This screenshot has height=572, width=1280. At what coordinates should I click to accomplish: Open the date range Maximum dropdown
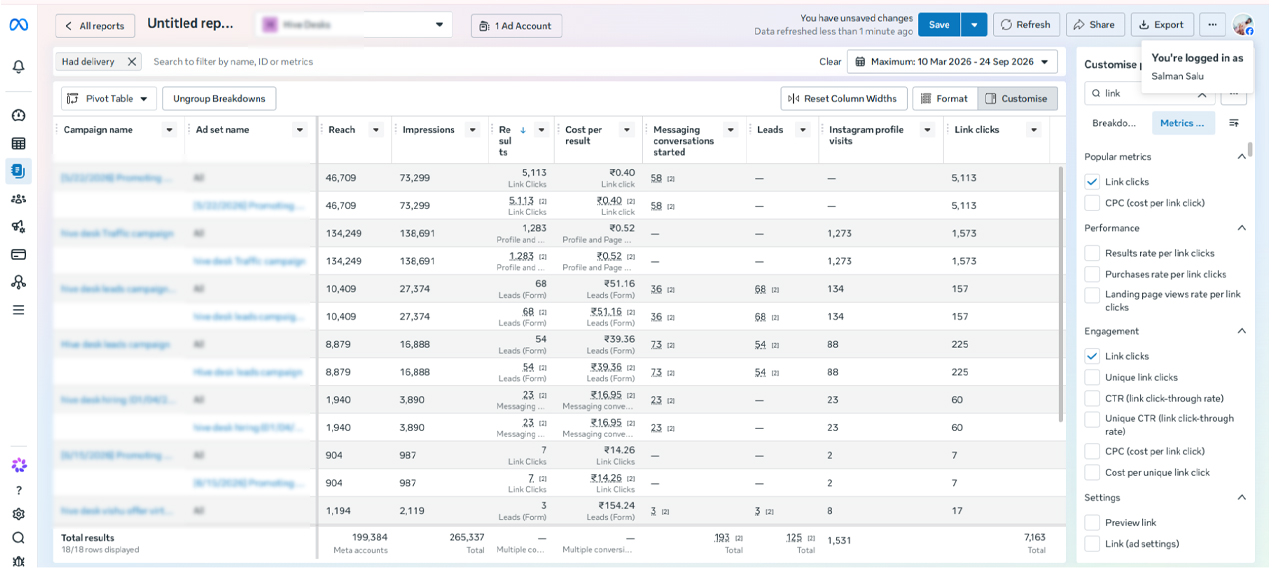click(952, 62)
